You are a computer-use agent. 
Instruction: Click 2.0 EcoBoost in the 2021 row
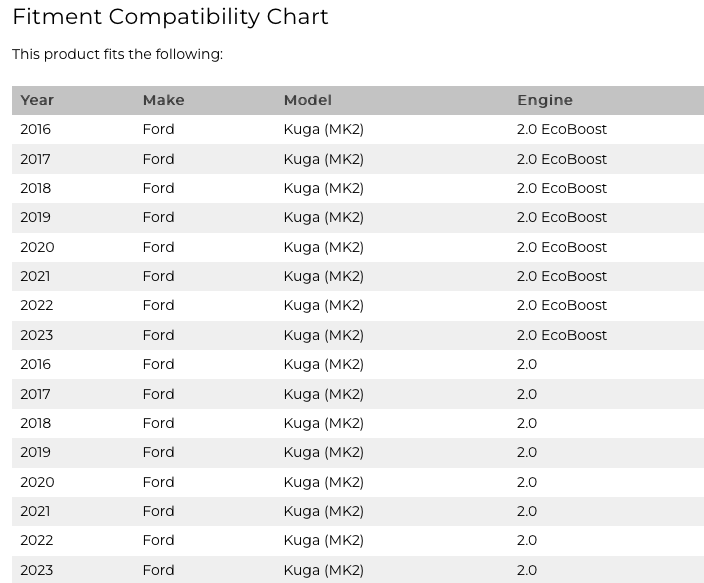tap(562, 276)
